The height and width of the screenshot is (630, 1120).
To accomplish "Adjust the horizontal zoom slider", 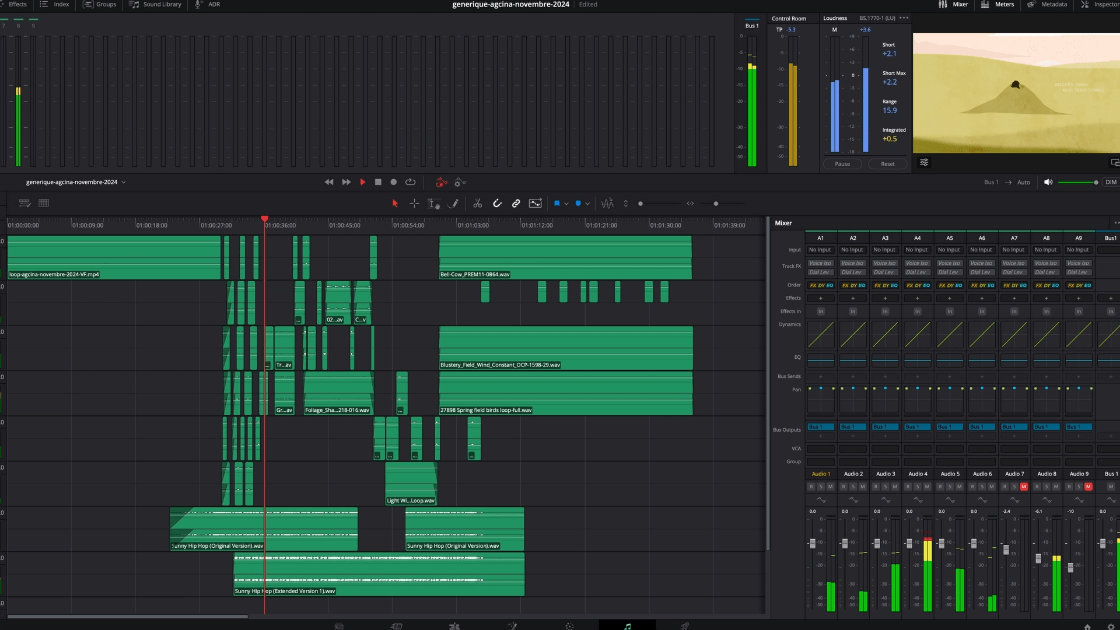I will click(x=716, y=204).
